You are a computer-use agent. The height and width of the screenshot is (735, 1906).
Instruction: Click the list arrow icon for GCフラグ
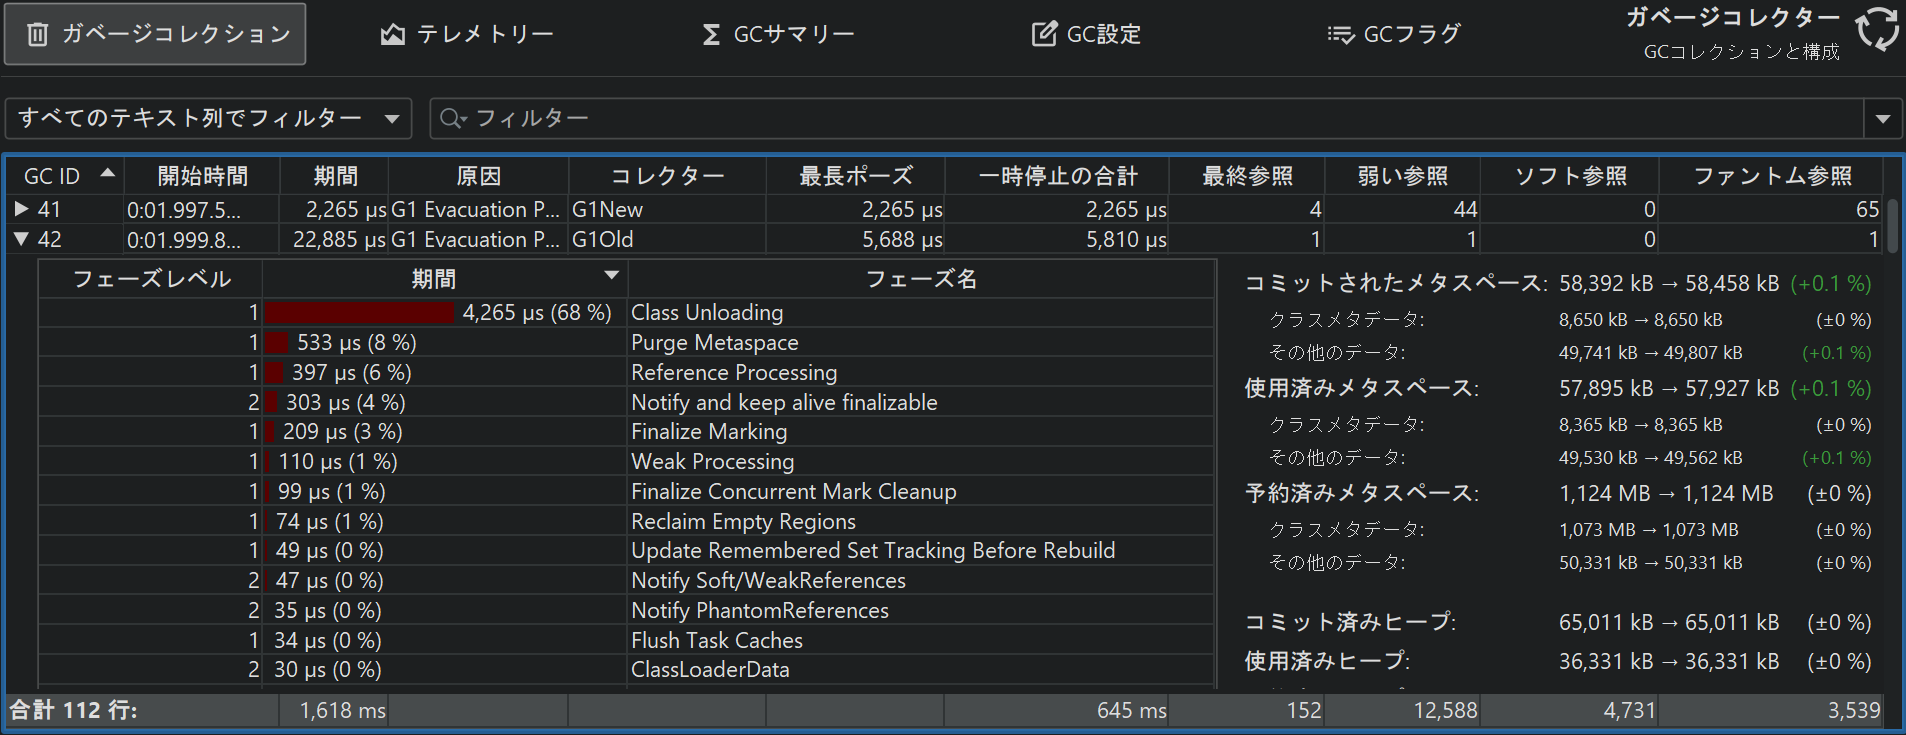tap(1340, 35)
